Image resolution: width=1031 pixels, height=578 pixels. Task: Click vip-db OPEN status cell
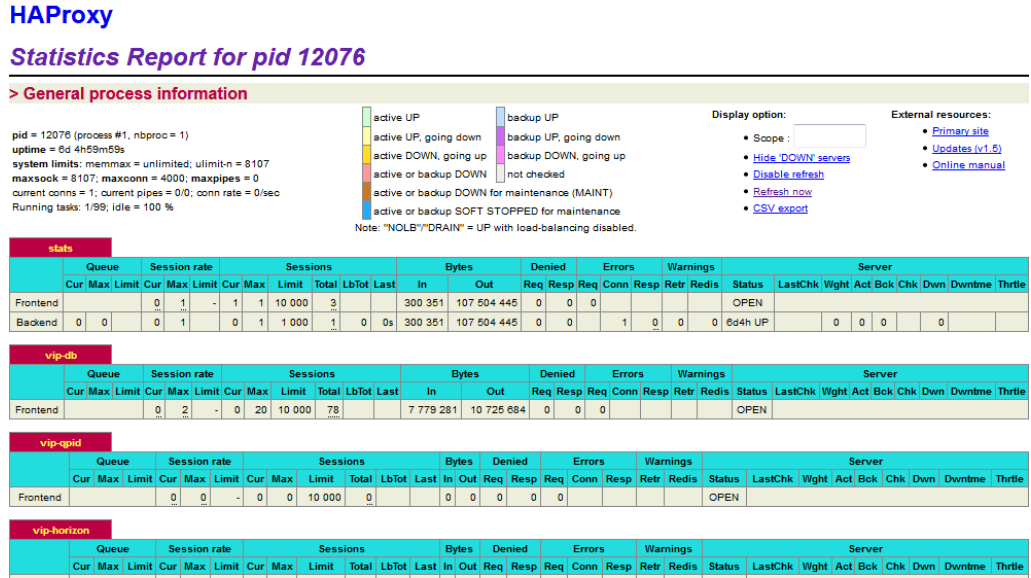pos(751,410)
